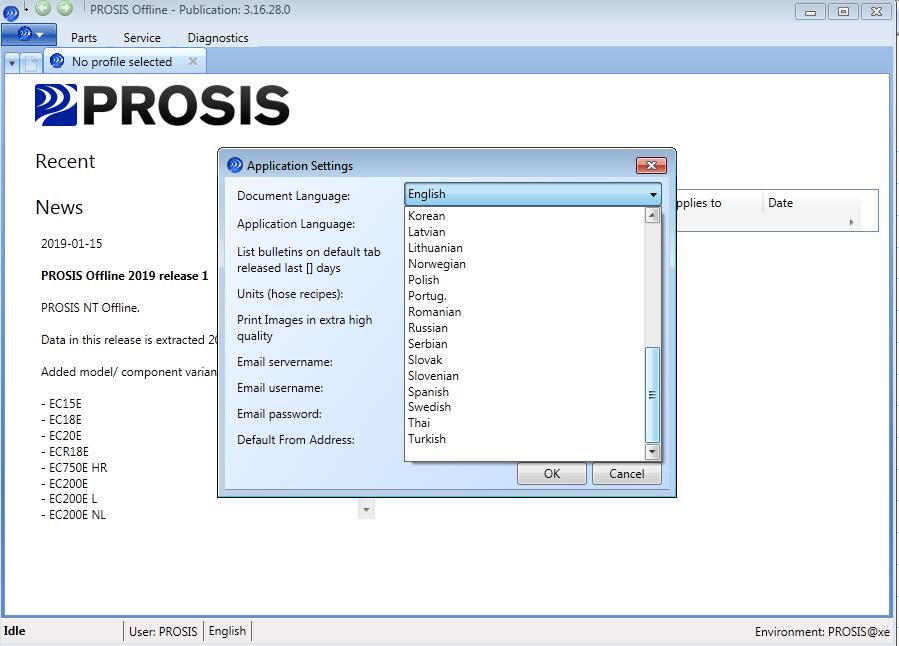Close the 'No profile selected' tab
This screenshot has width=899, height=646.
[x=193, y=61]
